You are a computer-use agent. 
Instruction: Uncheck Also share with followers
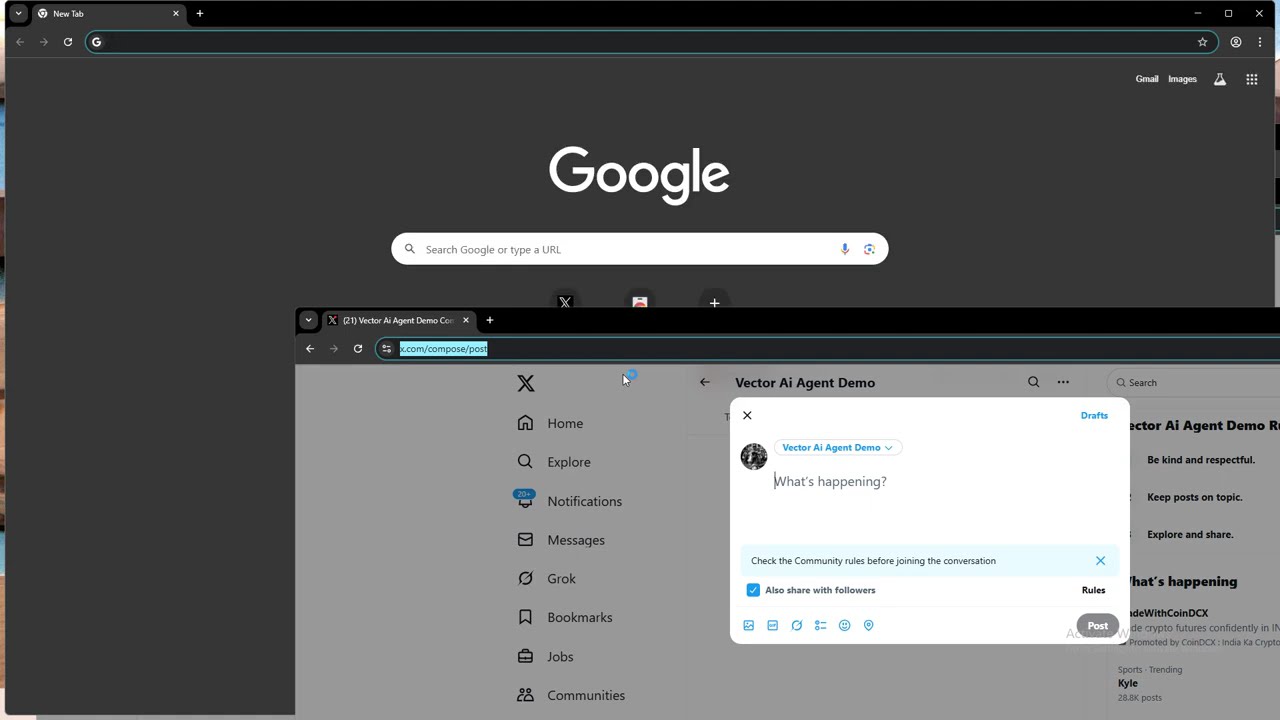[753, 590]
